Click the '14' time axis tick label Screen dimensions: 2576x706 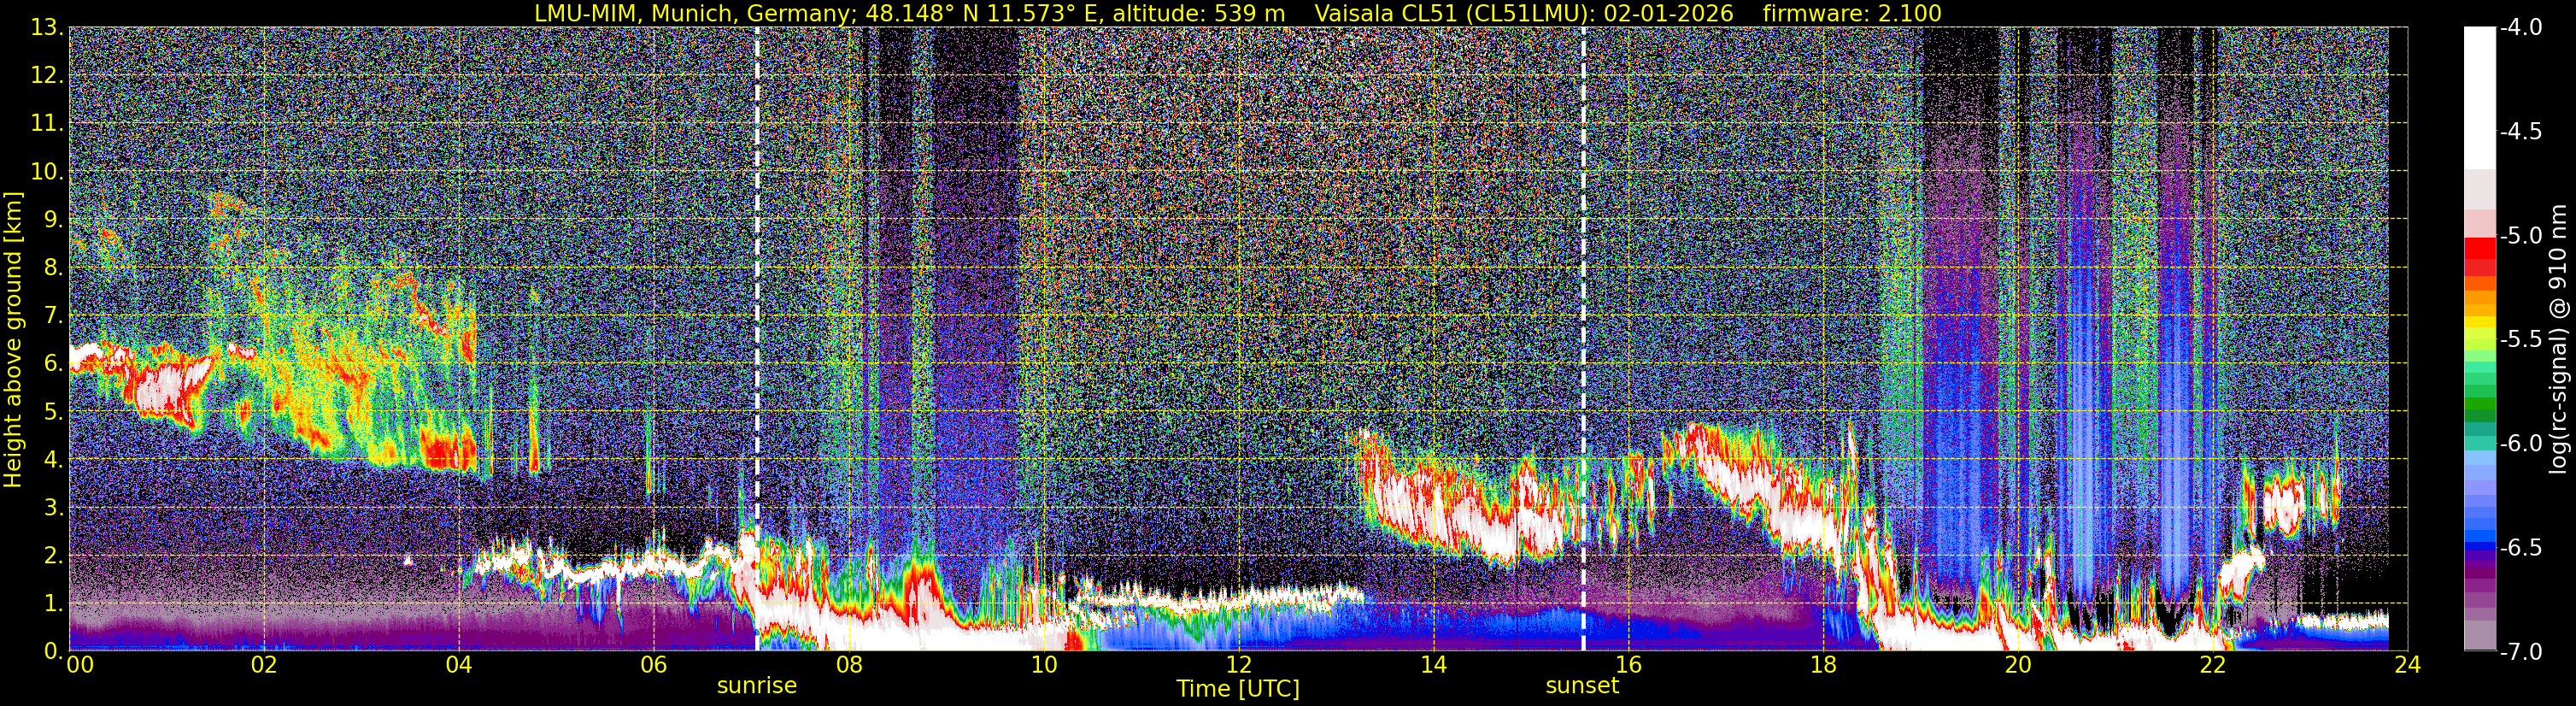(1433, 665)
